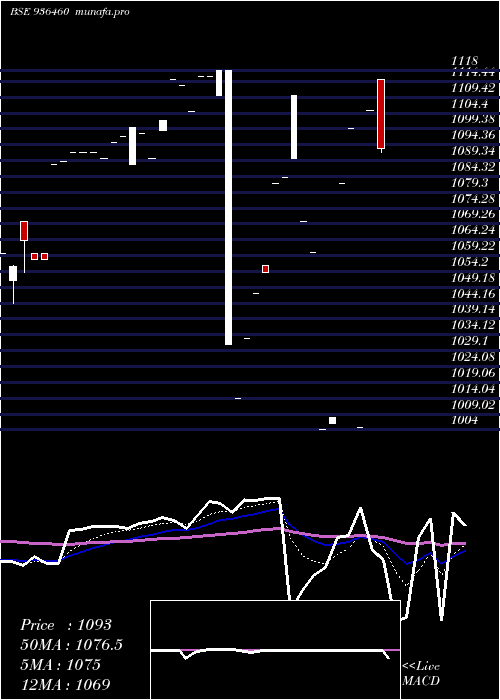Click the 1039.14 price level label
Viewport: 500px width, 700px height.
pyautogui.click(x=473, y=309)
